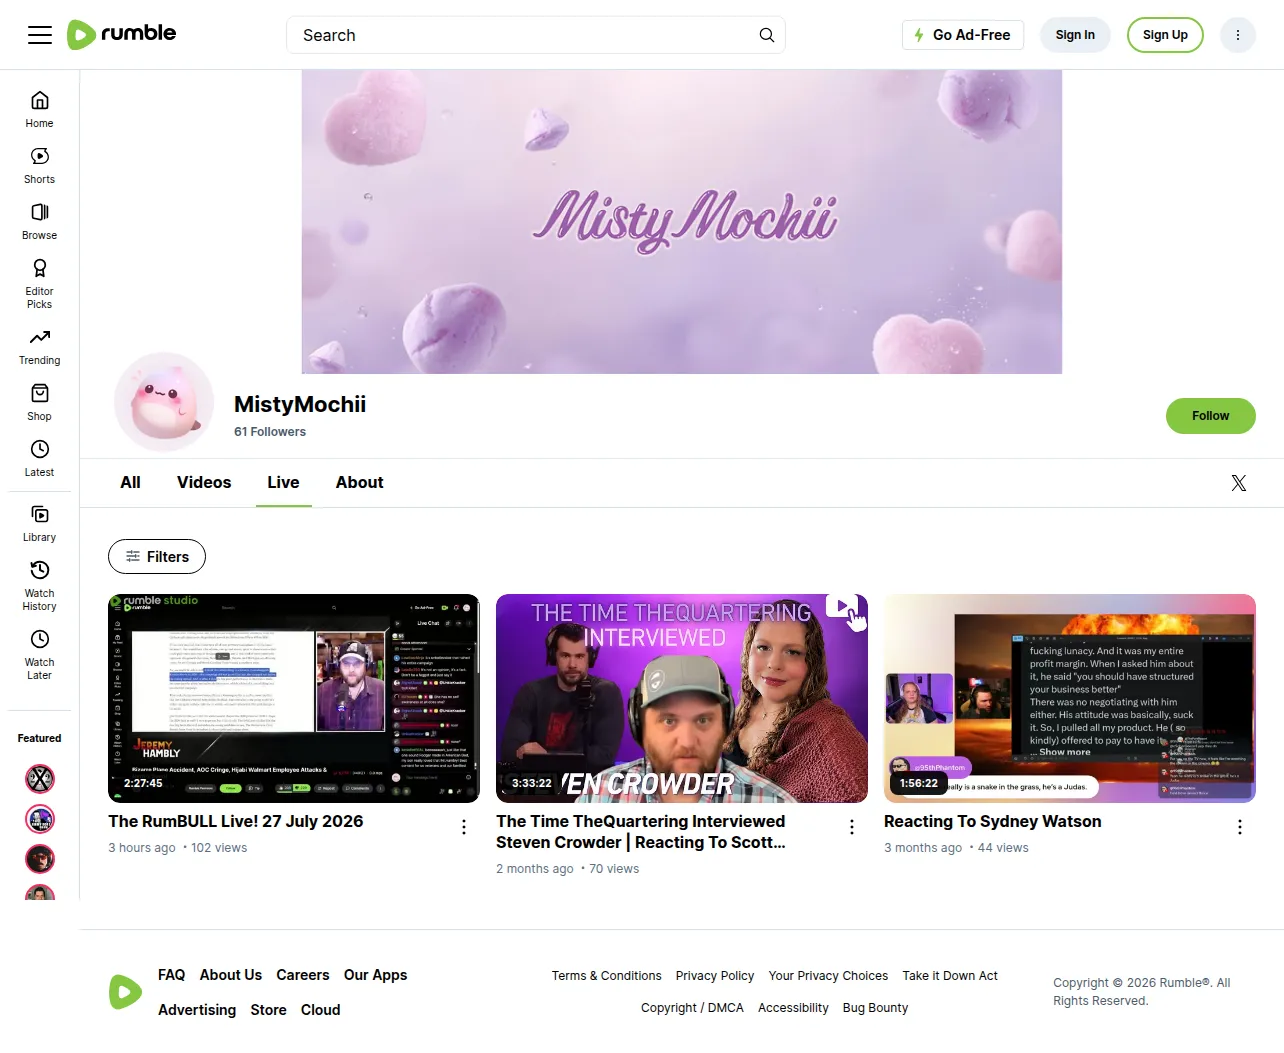Follow the MistyMochii channel

(1210, 416)
